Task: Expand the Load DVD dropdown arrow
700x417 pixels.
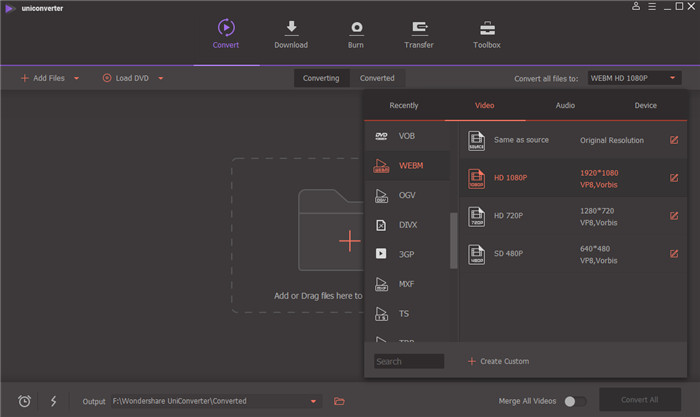Action: pyautogui.click(x=160, y=78)
